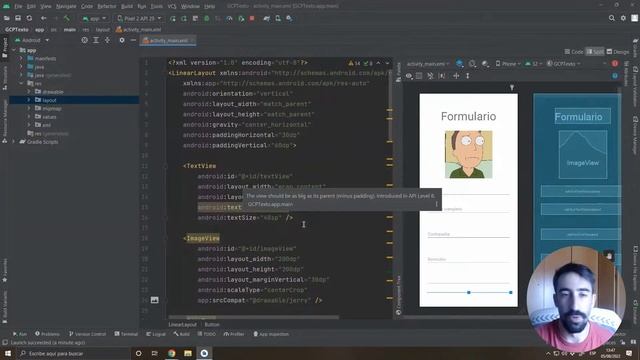Click the Debug app bug icon
This screenshot has height=360, width=640.
tap(207, 18)
